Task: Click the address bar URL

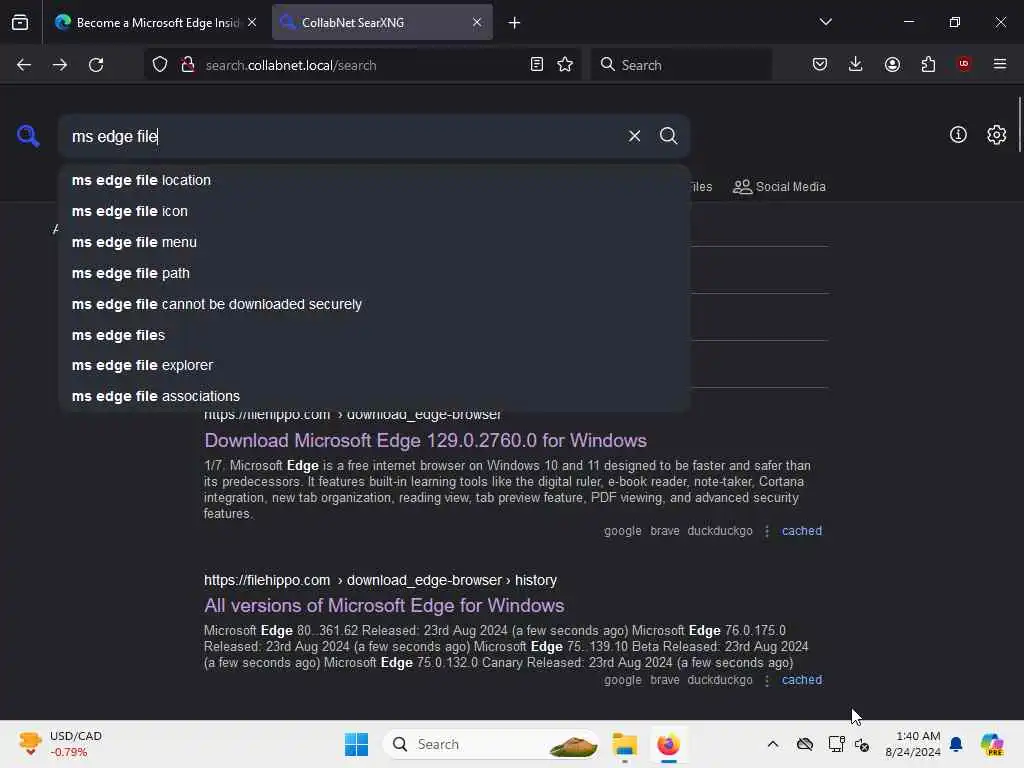Action: 291,65
